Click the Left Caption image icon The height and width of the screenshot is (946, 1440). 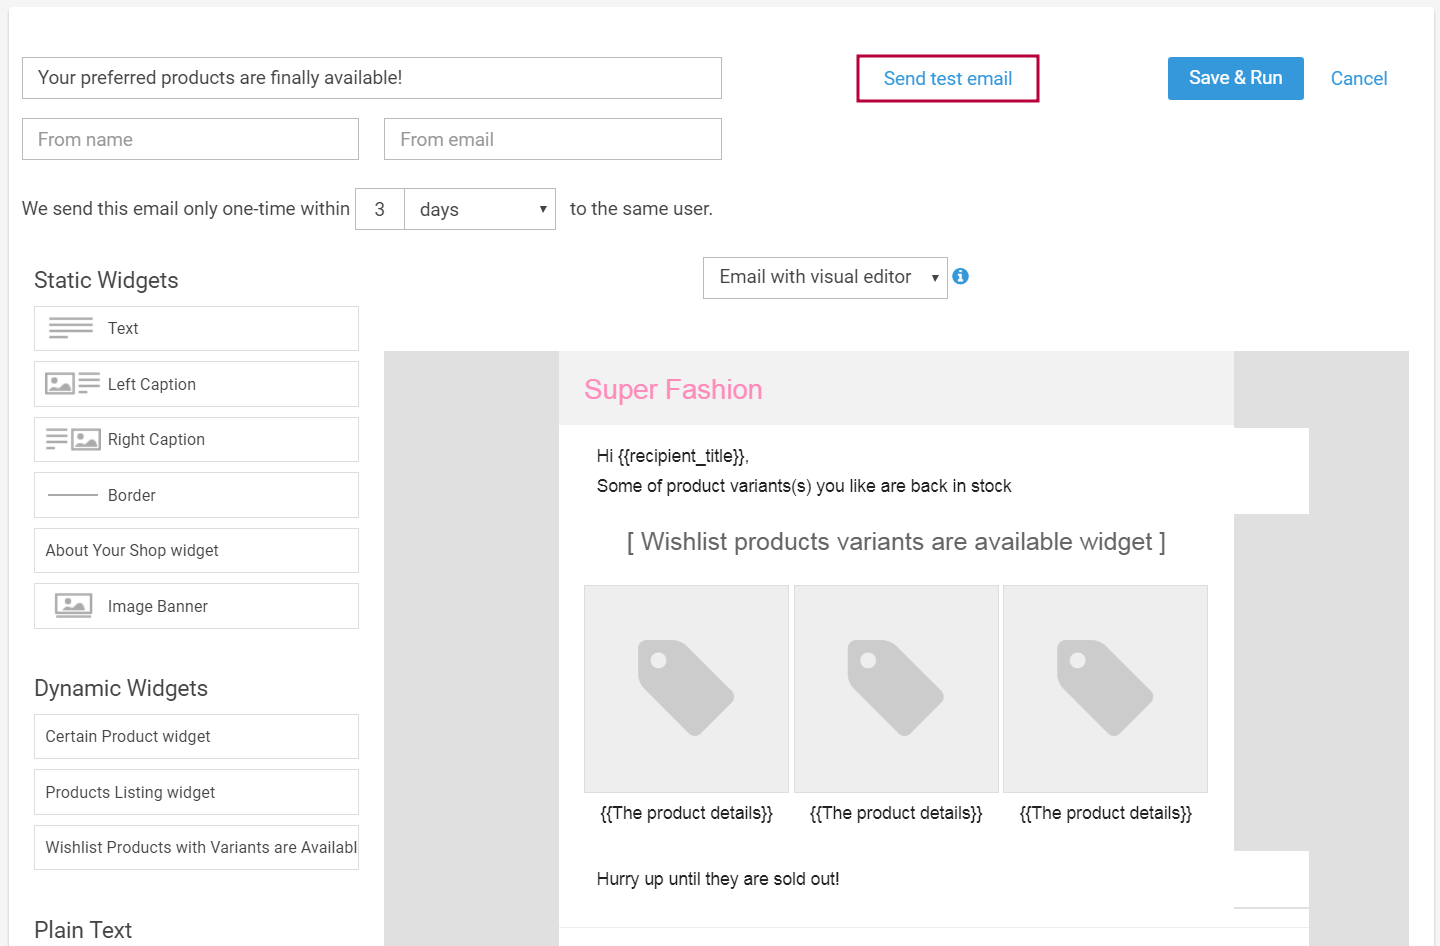72,383
